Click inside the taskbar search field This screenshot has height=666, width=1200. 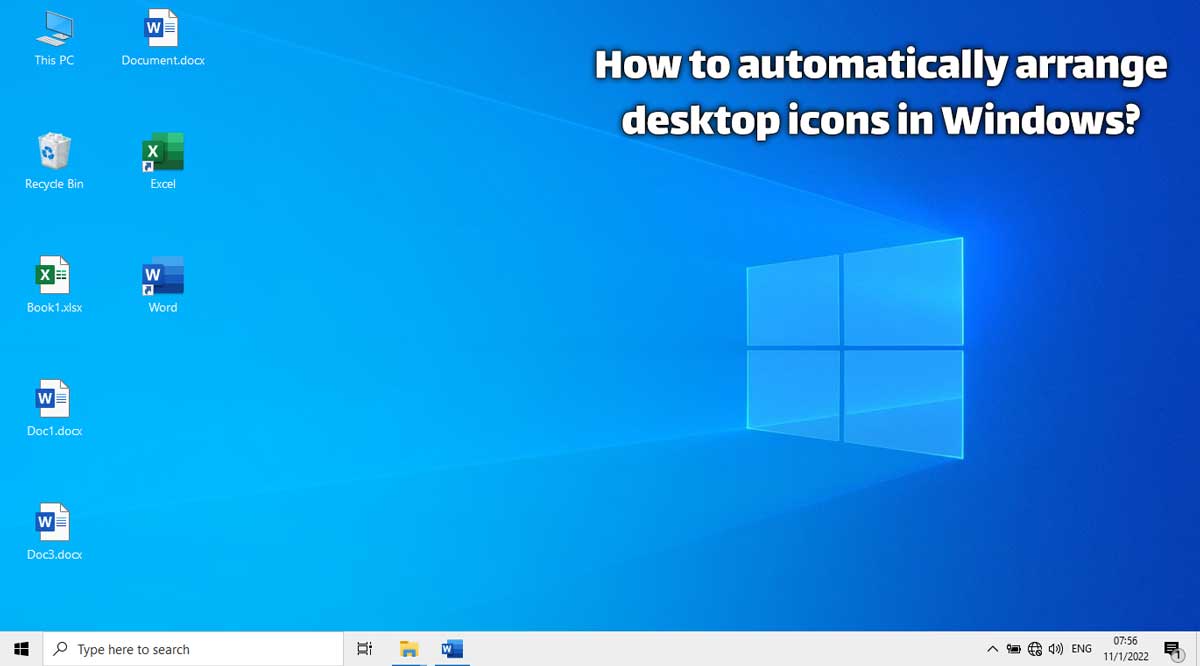(190, 648)
